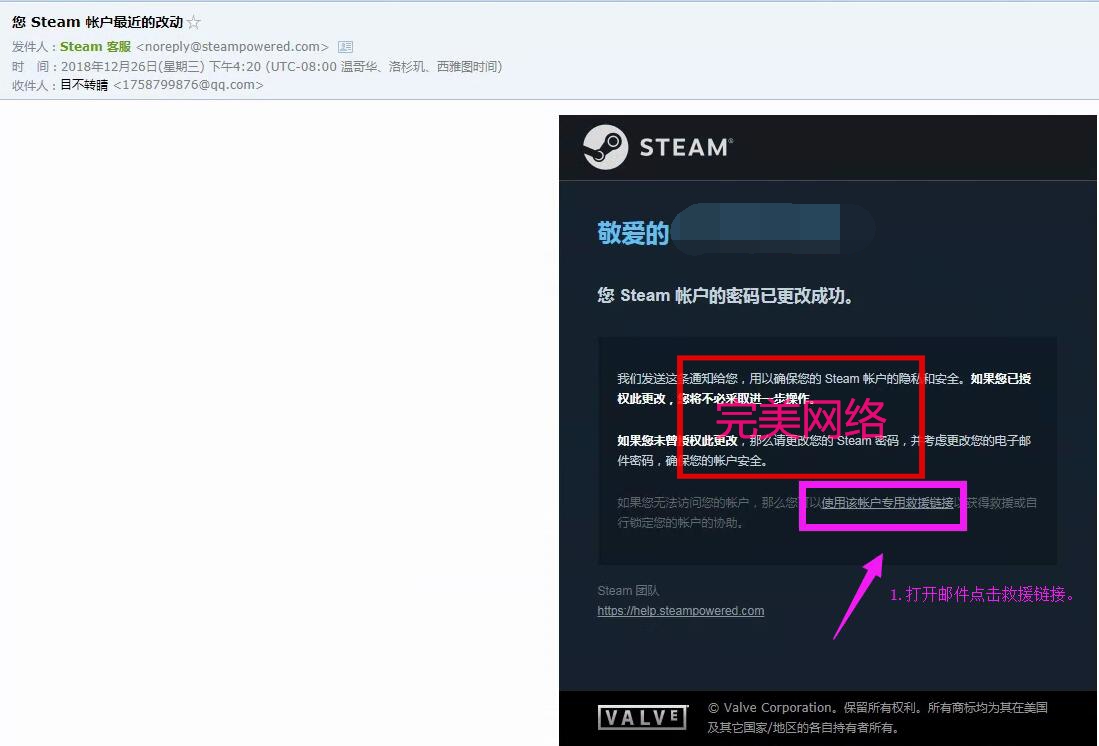Star this Steam account email

194,22
